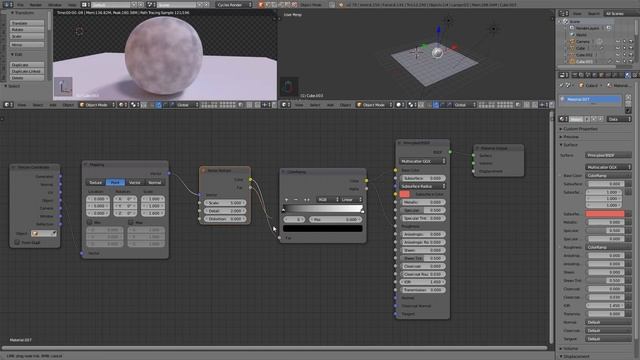Enable the Max checkbox in Mapping node

coord(131,222)
